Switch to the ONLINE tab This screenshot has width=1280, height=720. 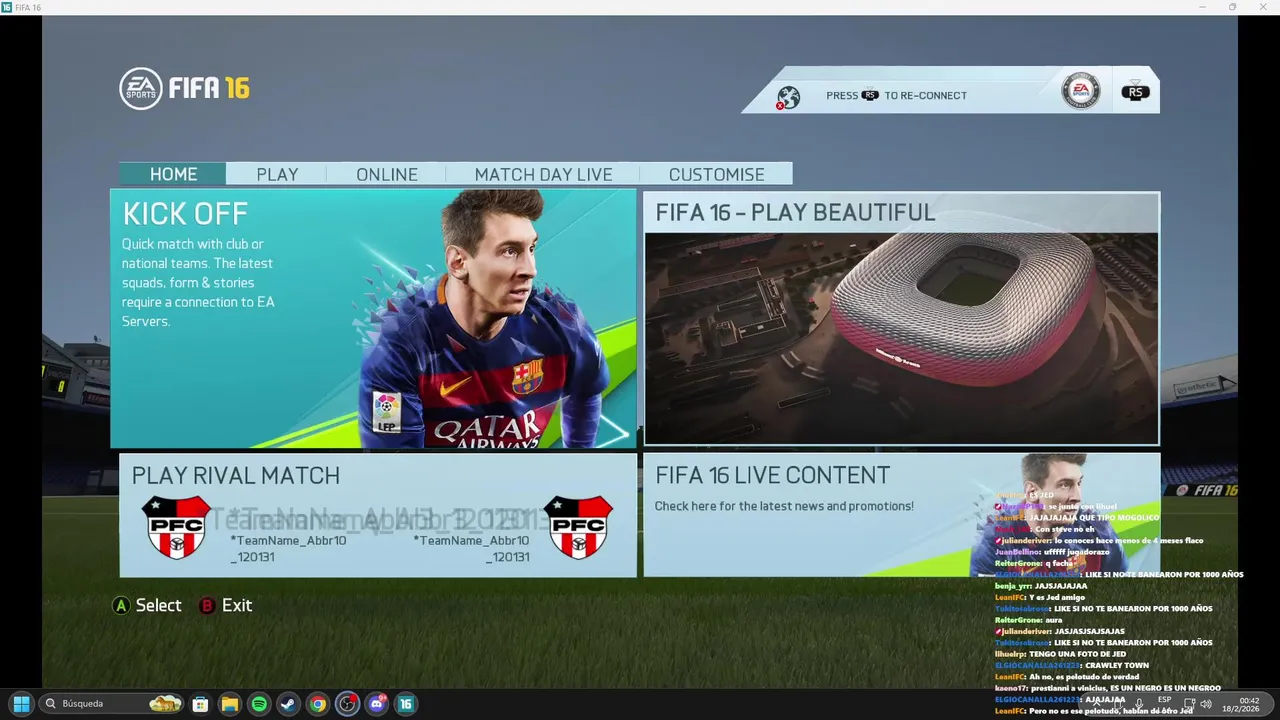pos(387,174)
